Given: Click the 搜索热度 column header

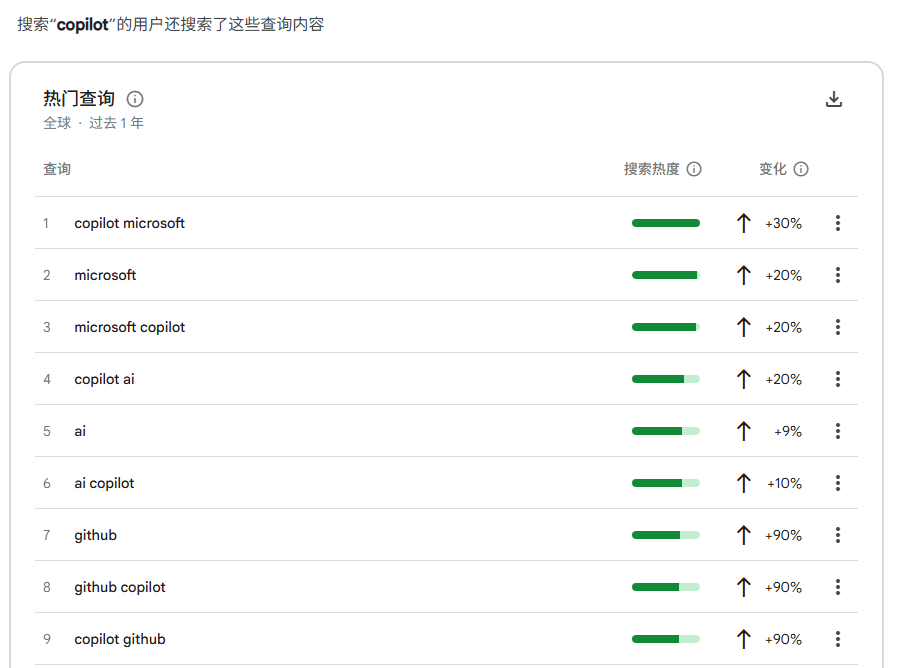Looking at the screenshot, I should coord(652,169).
